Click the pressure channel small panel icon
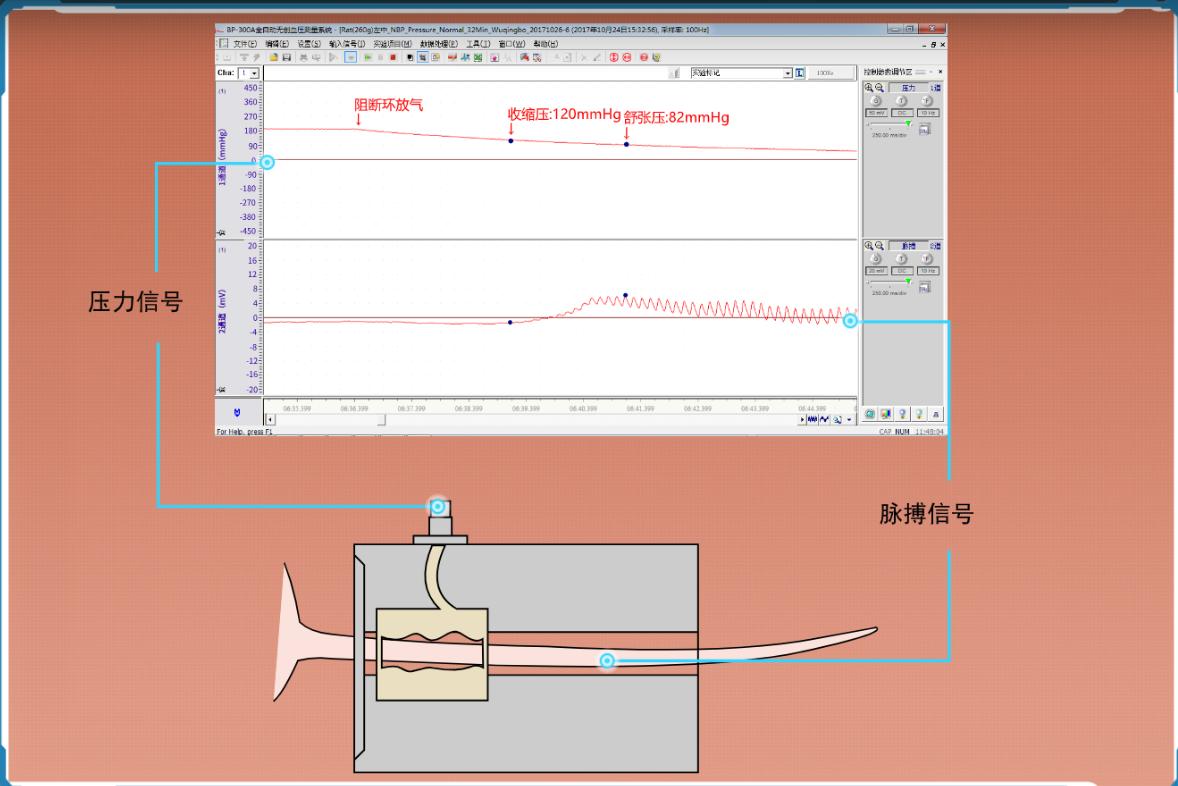Viewport: 1178px width, 786px height. 925,129
